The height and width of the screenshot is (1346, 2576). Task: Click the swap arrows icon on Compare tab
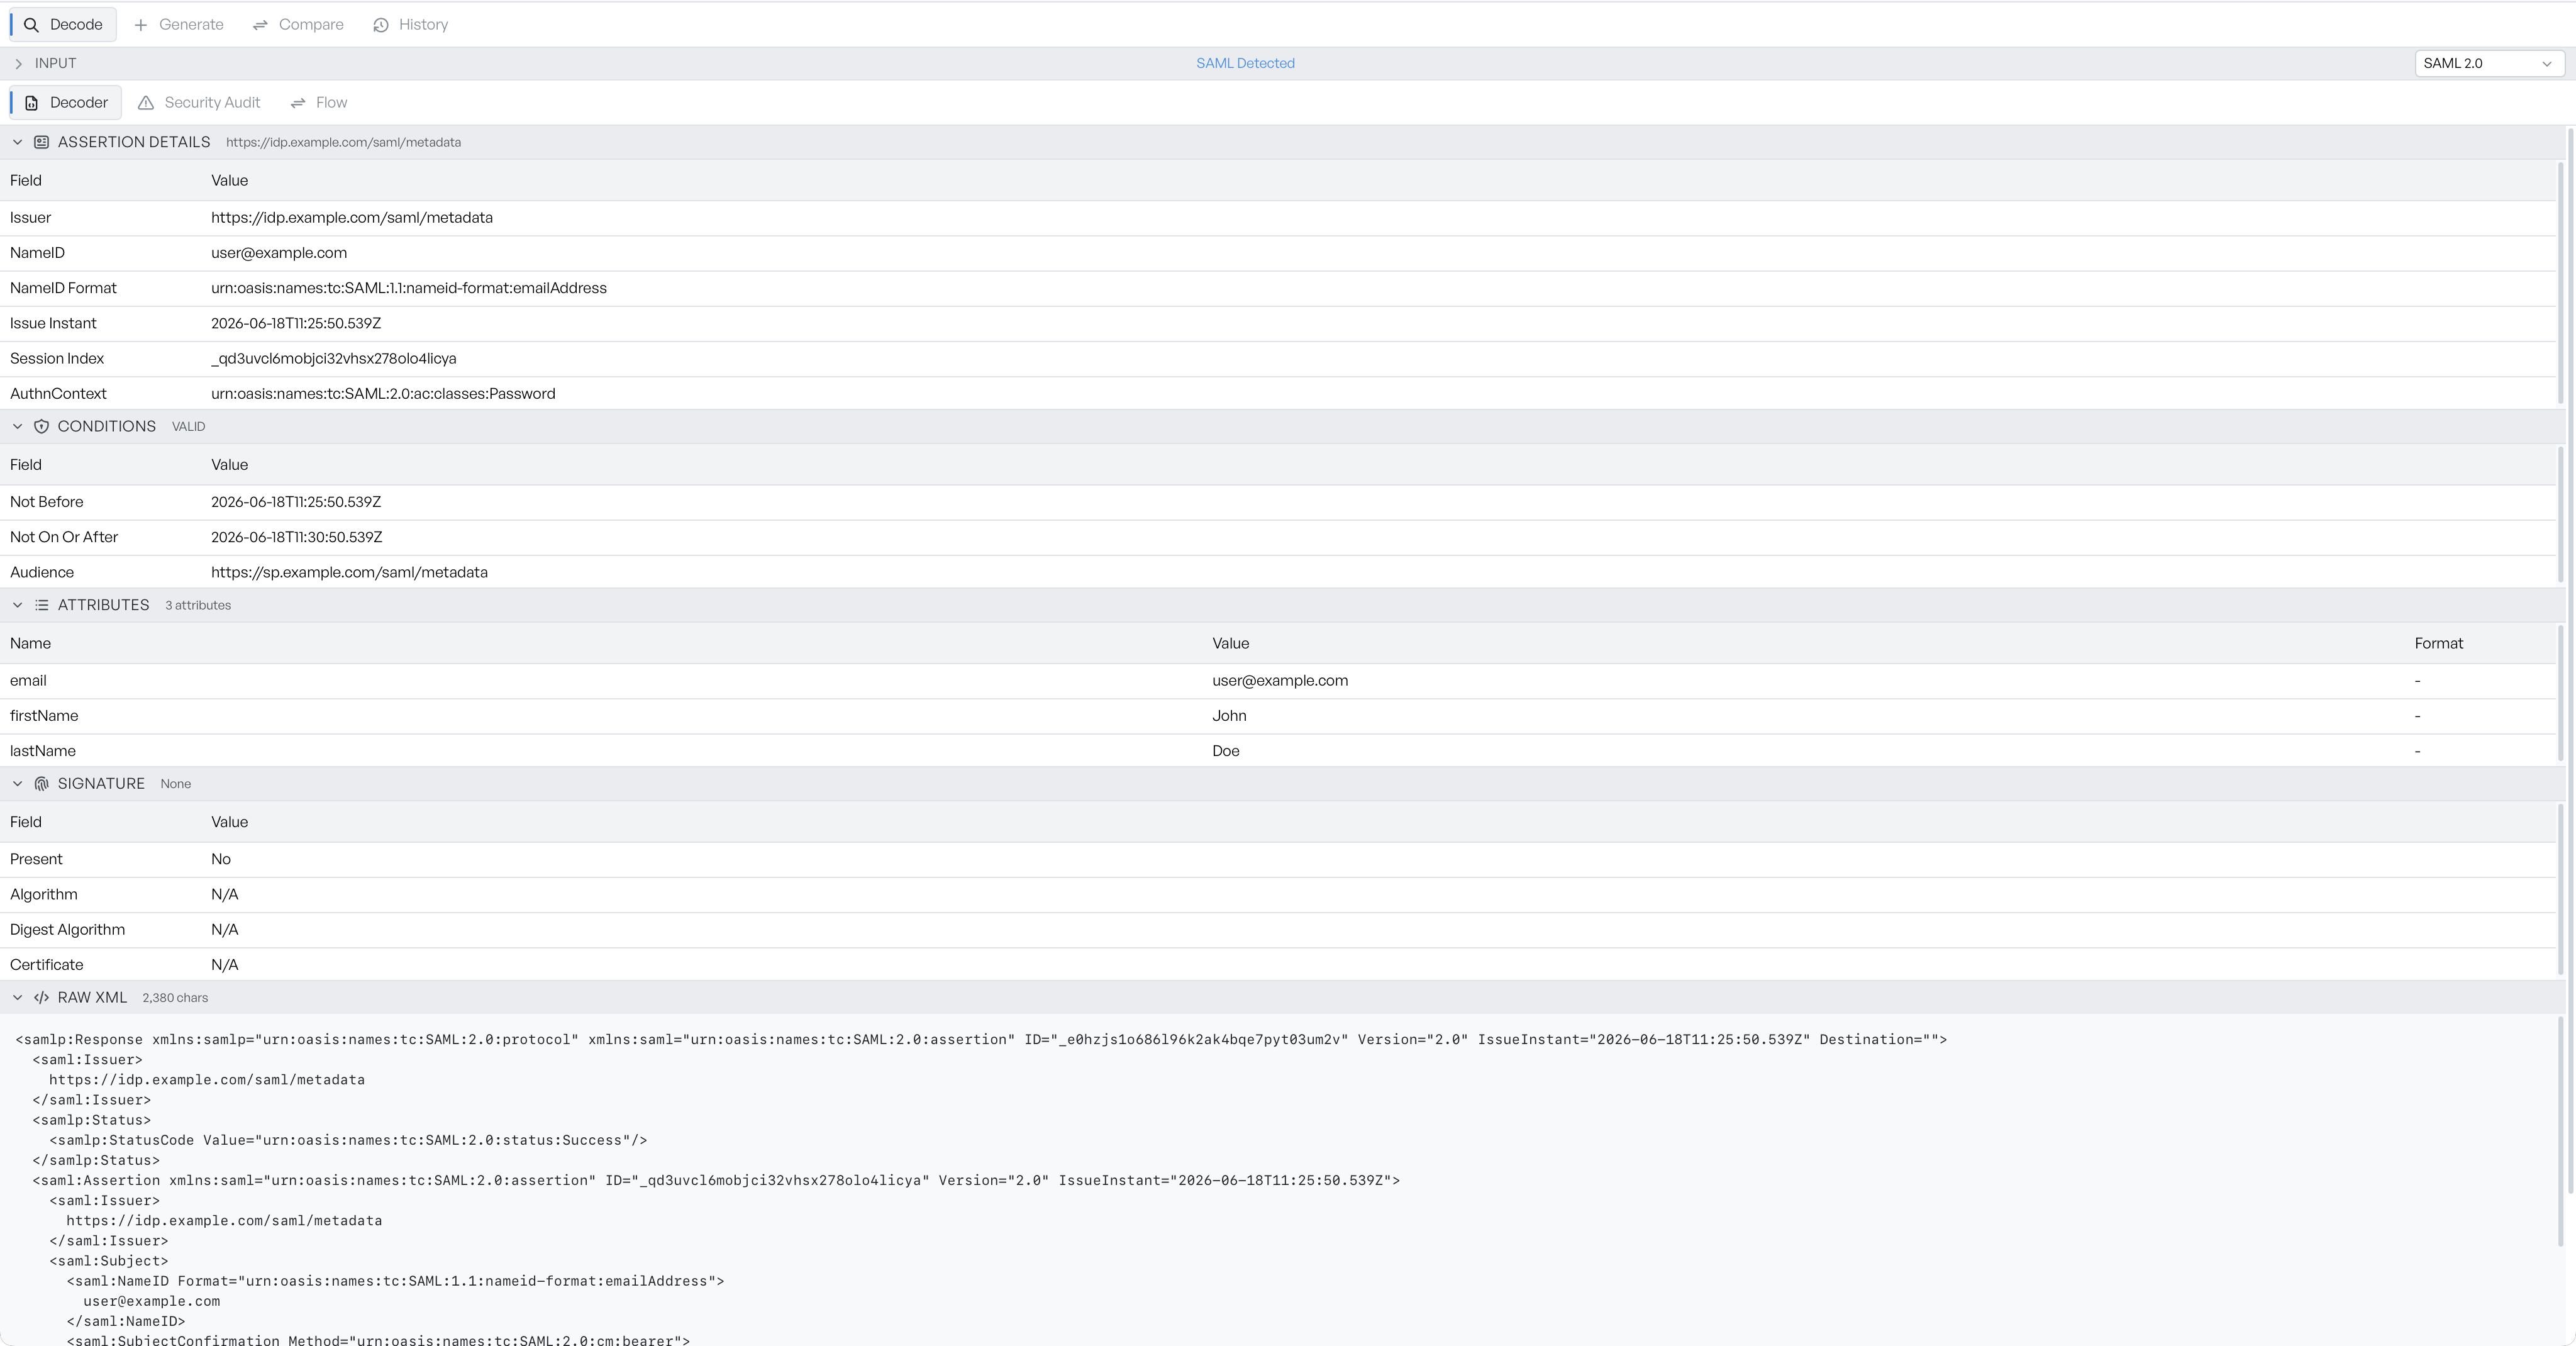click(260, 25)
